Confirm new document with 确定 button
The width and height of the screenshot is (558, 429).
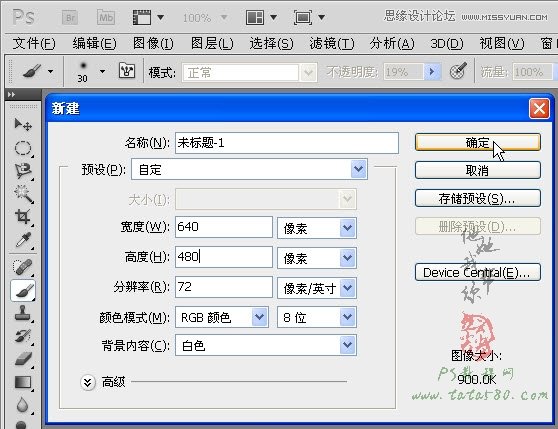tap(478, 142)
